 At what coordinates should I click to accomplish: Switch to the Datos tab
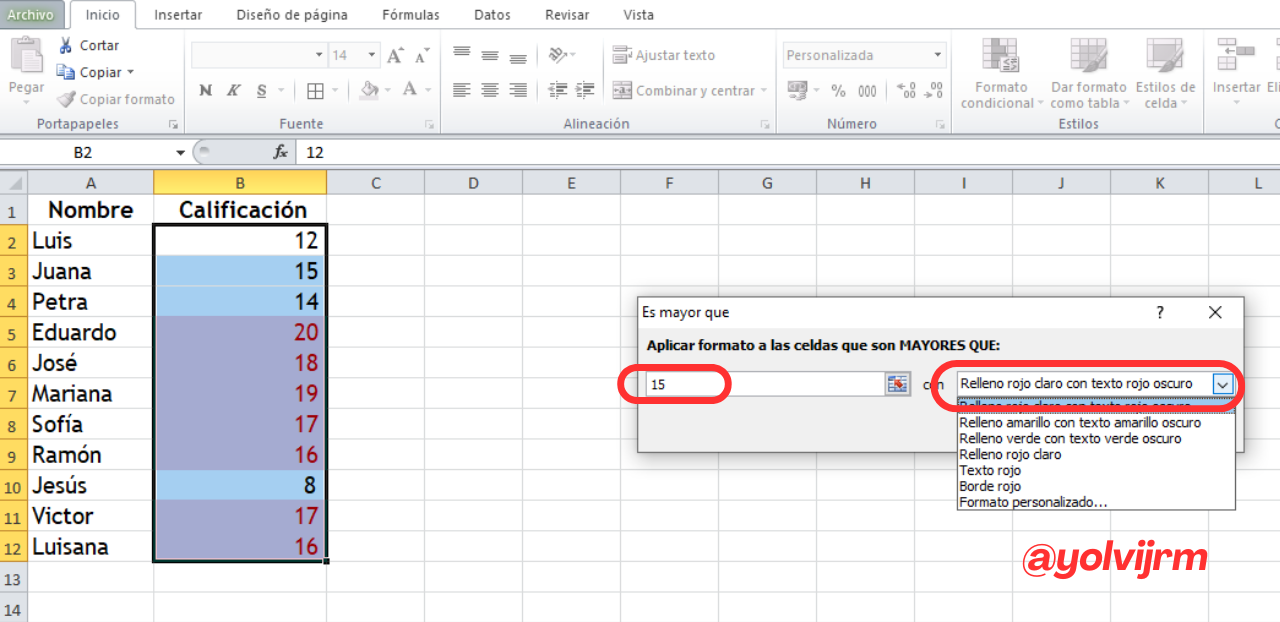pyautogui.click(x=492, y=15)
